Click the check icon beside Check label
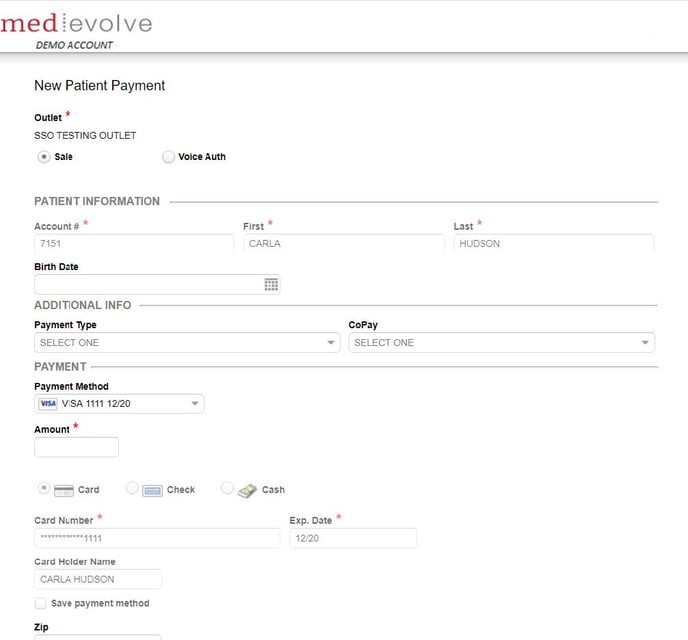The image size is (688, 640). 152,490
